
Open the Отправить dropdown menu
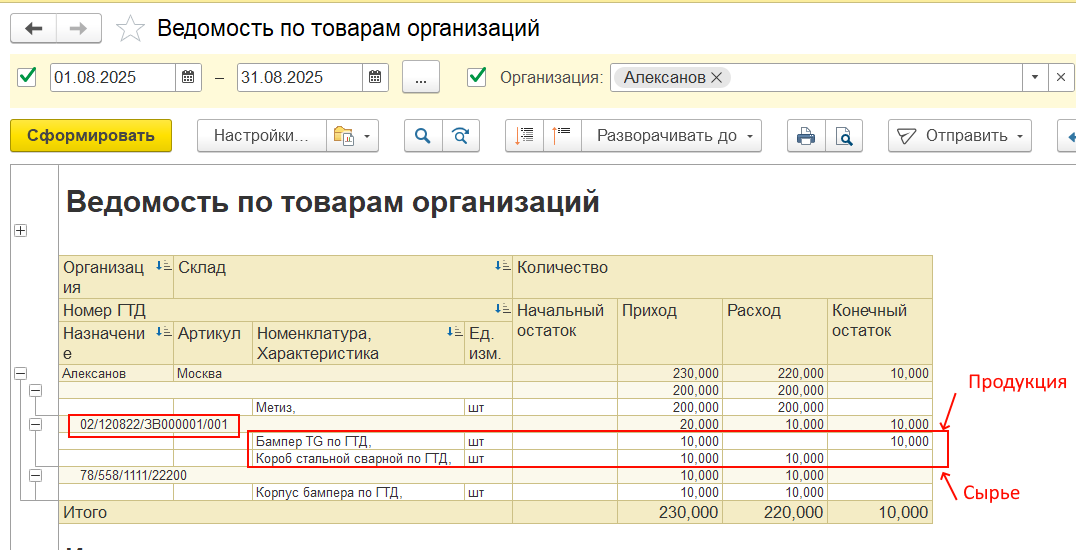point(959,136)
